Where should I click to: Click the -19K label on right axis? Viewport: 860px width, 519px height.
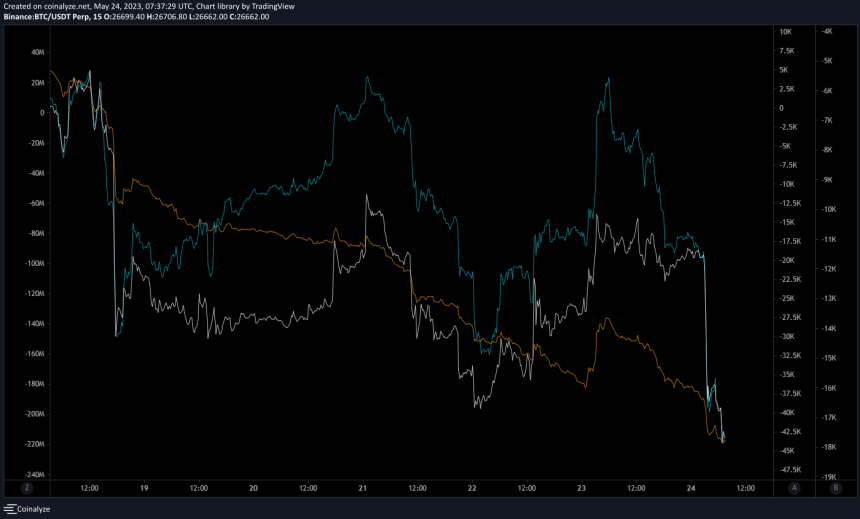(x=827, y=477)
